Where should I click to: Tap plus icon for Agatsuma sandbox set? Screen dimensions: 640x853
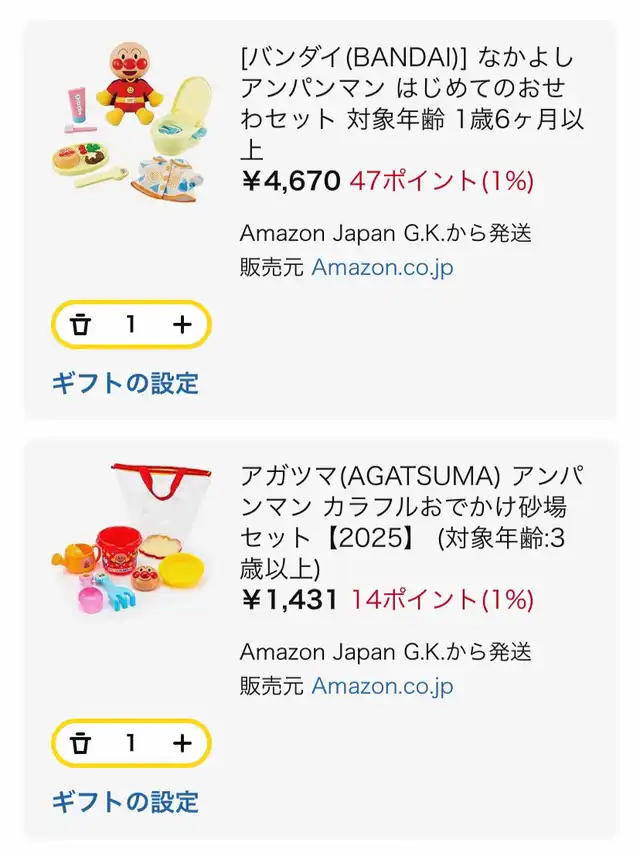tap(182, 743)
